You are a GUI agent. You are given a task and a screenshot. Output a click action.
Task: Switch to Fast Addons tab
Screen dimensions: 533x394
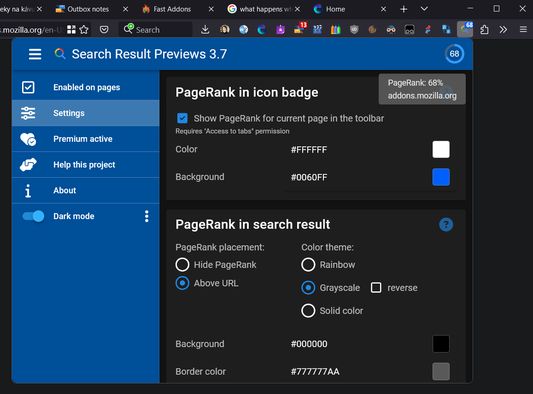tap(172, 9)
